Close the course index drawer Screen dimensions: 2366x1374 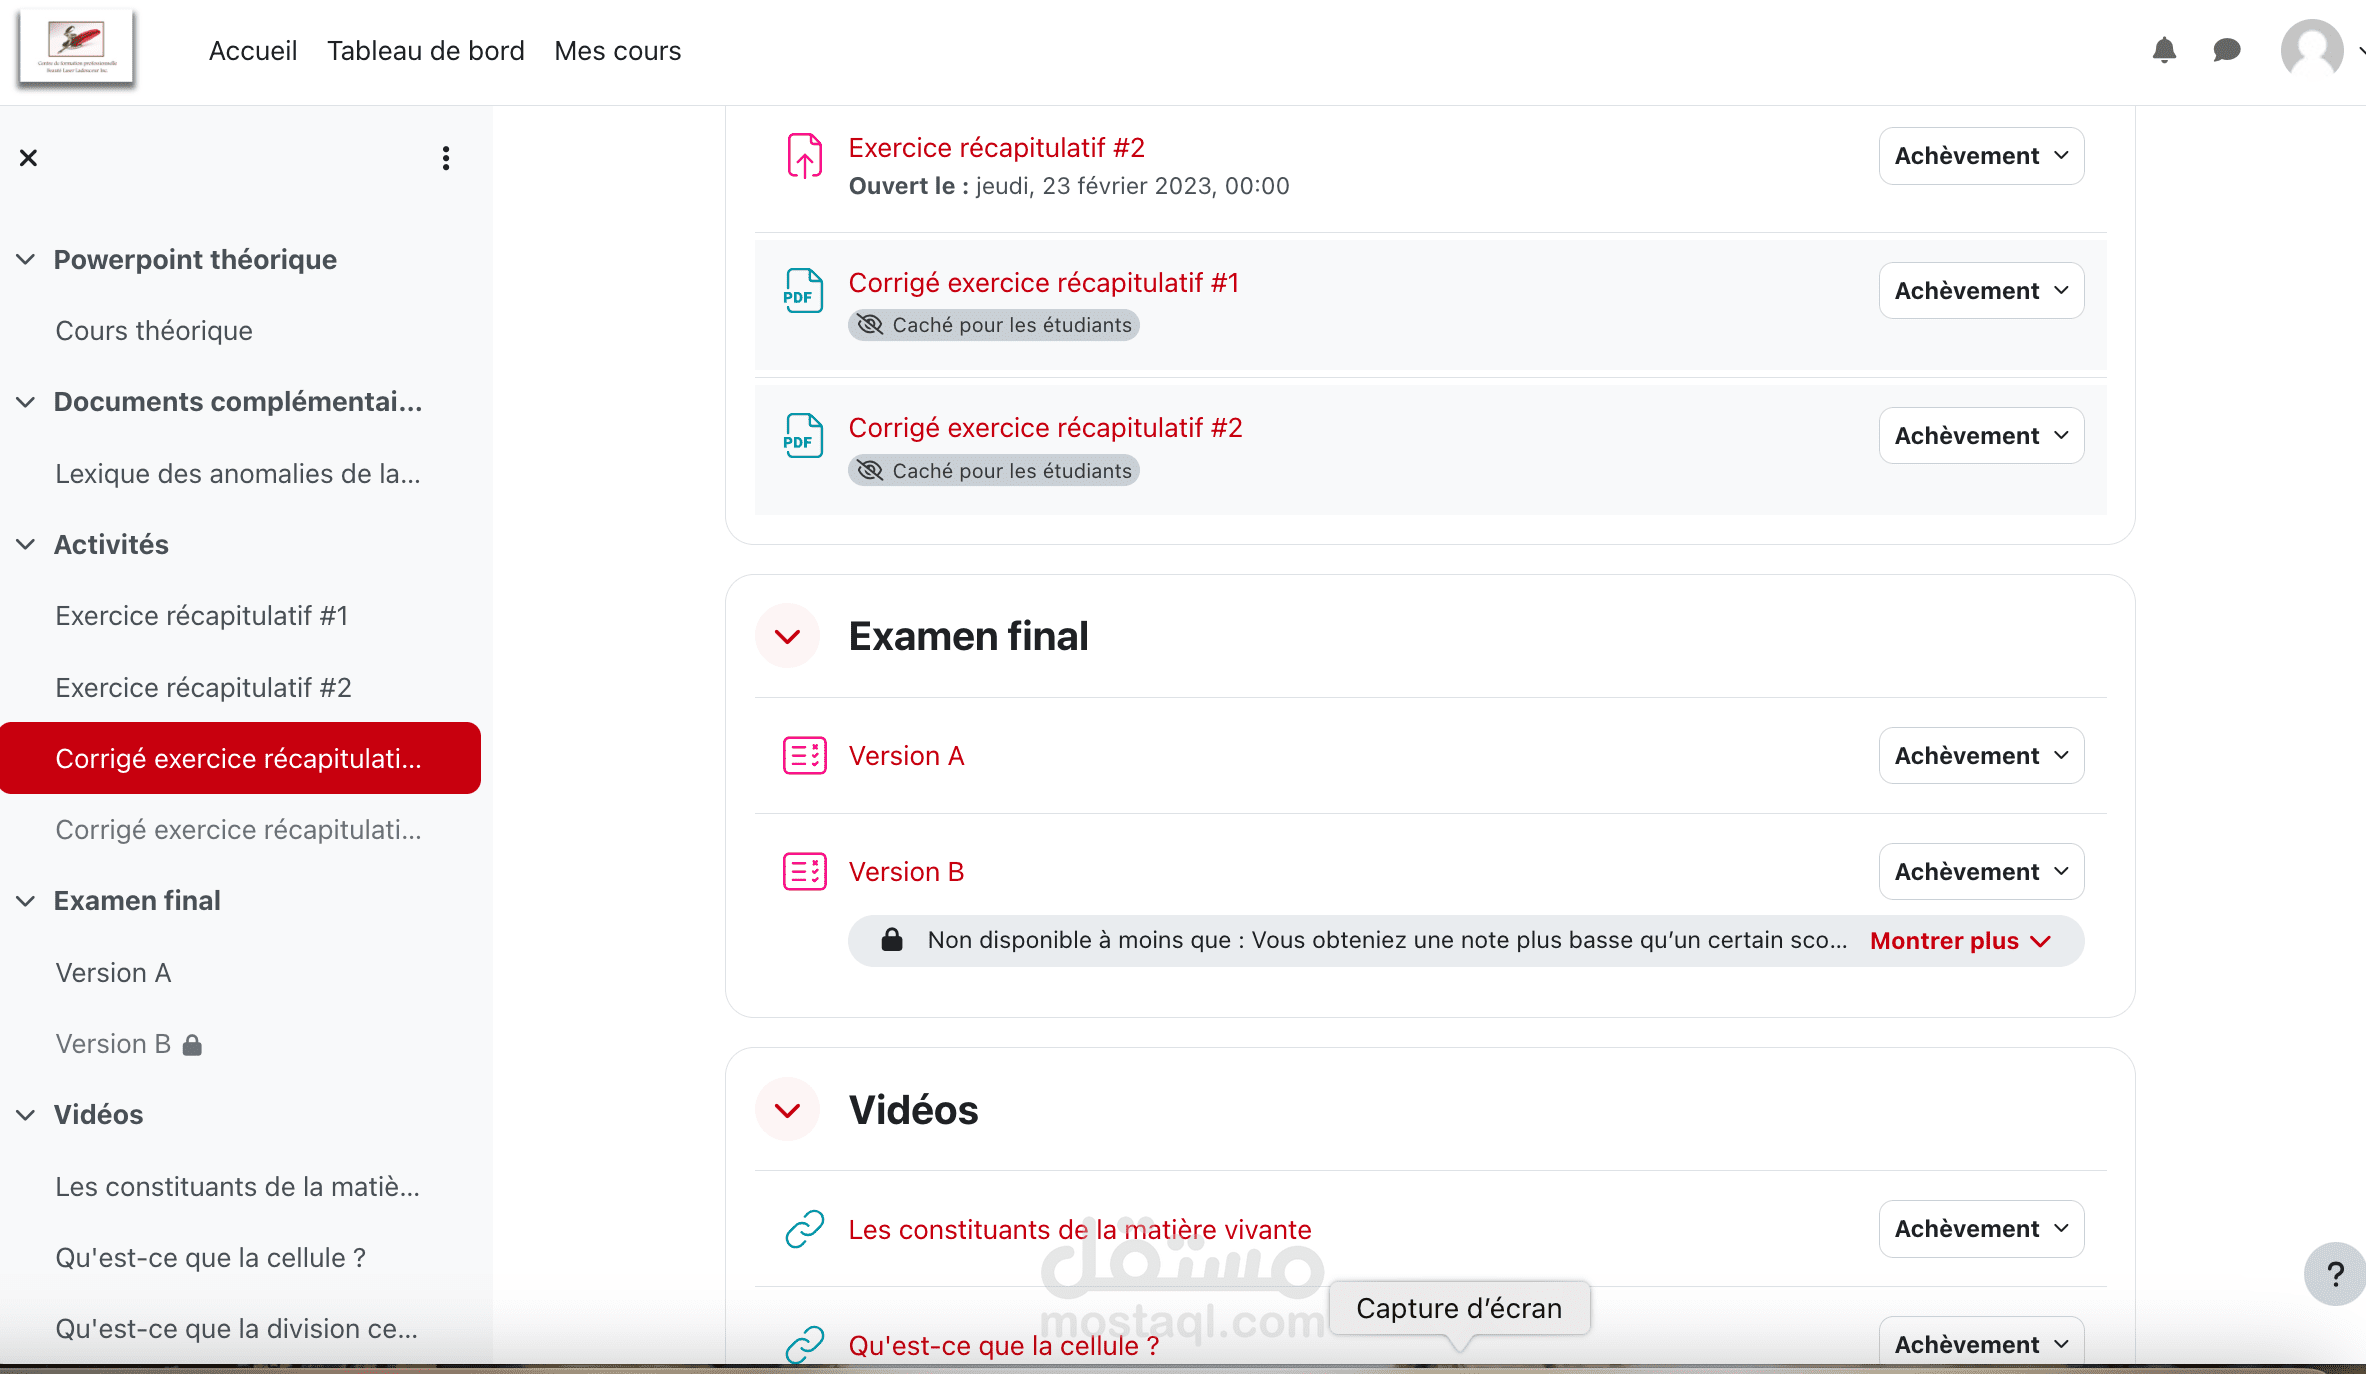click(x=28, y=158)
